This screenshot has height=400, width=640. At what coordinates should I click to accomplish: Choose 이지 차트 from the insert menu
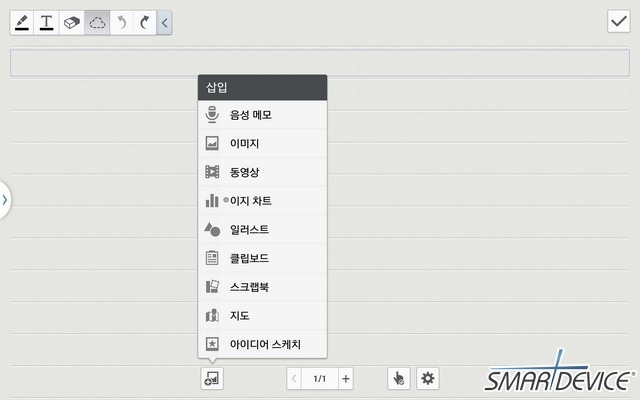tap(262, 200)
